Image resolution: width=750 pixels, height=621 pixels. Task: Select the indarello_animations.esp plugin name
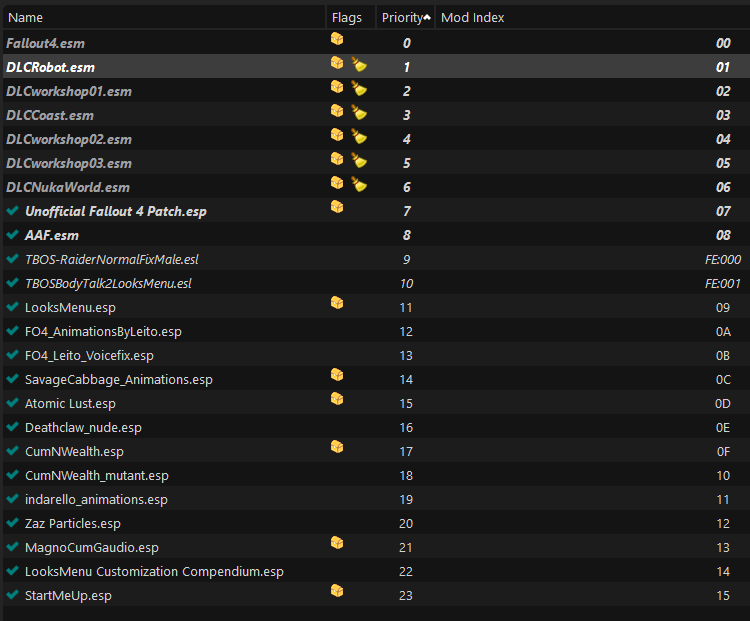coord(96,499)
